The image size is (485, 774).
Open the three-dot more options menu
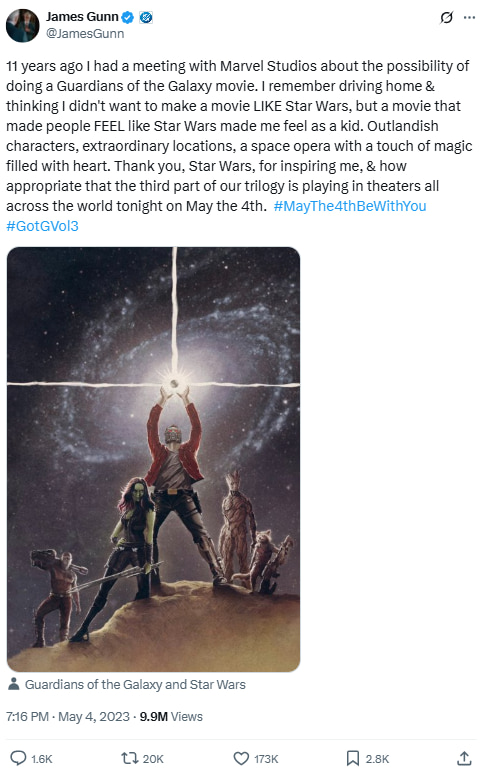pos(469,18)
